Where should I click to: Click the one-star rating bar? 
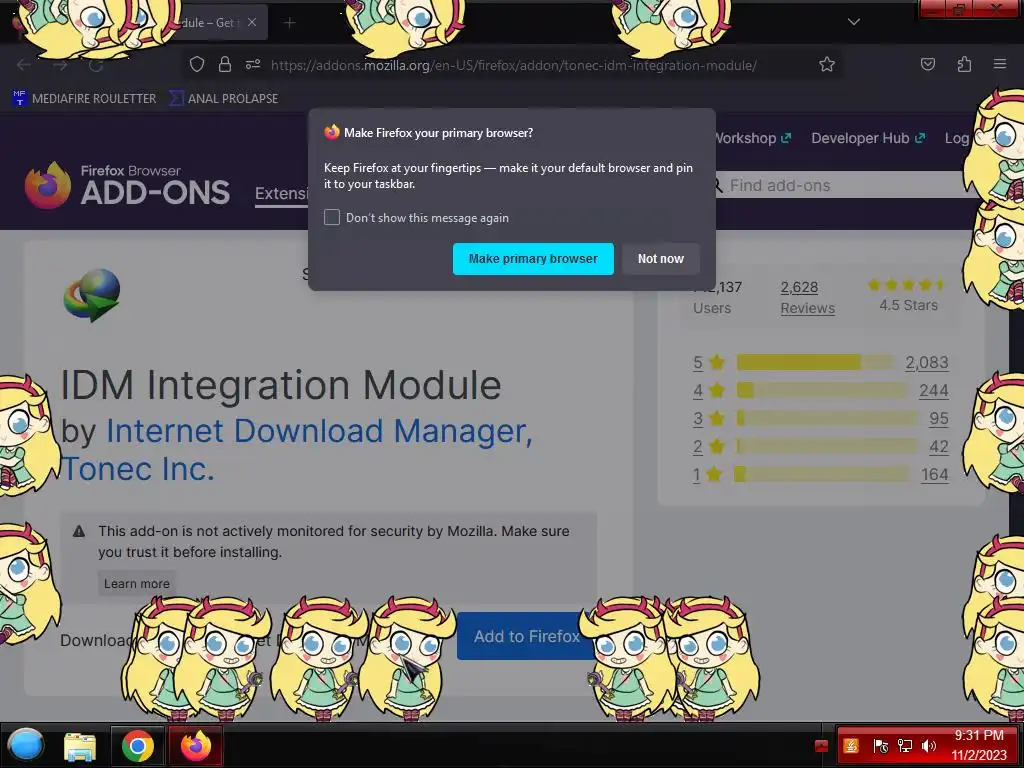tap(822, 474)
